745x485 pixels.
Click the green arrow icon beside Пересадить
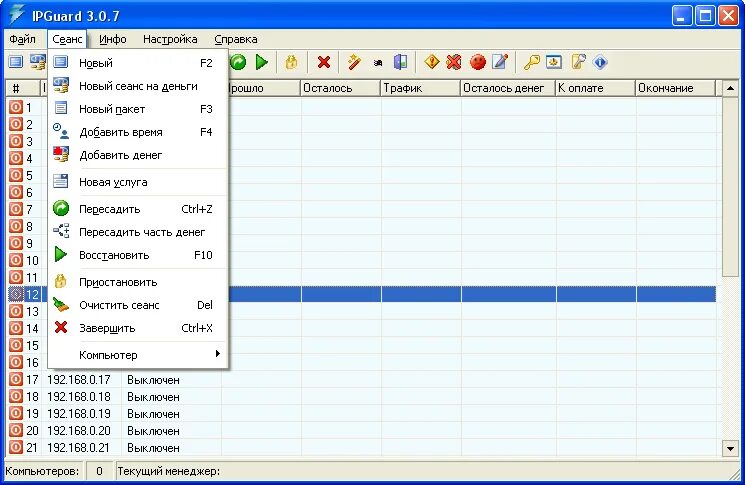[x=61, y=209]
